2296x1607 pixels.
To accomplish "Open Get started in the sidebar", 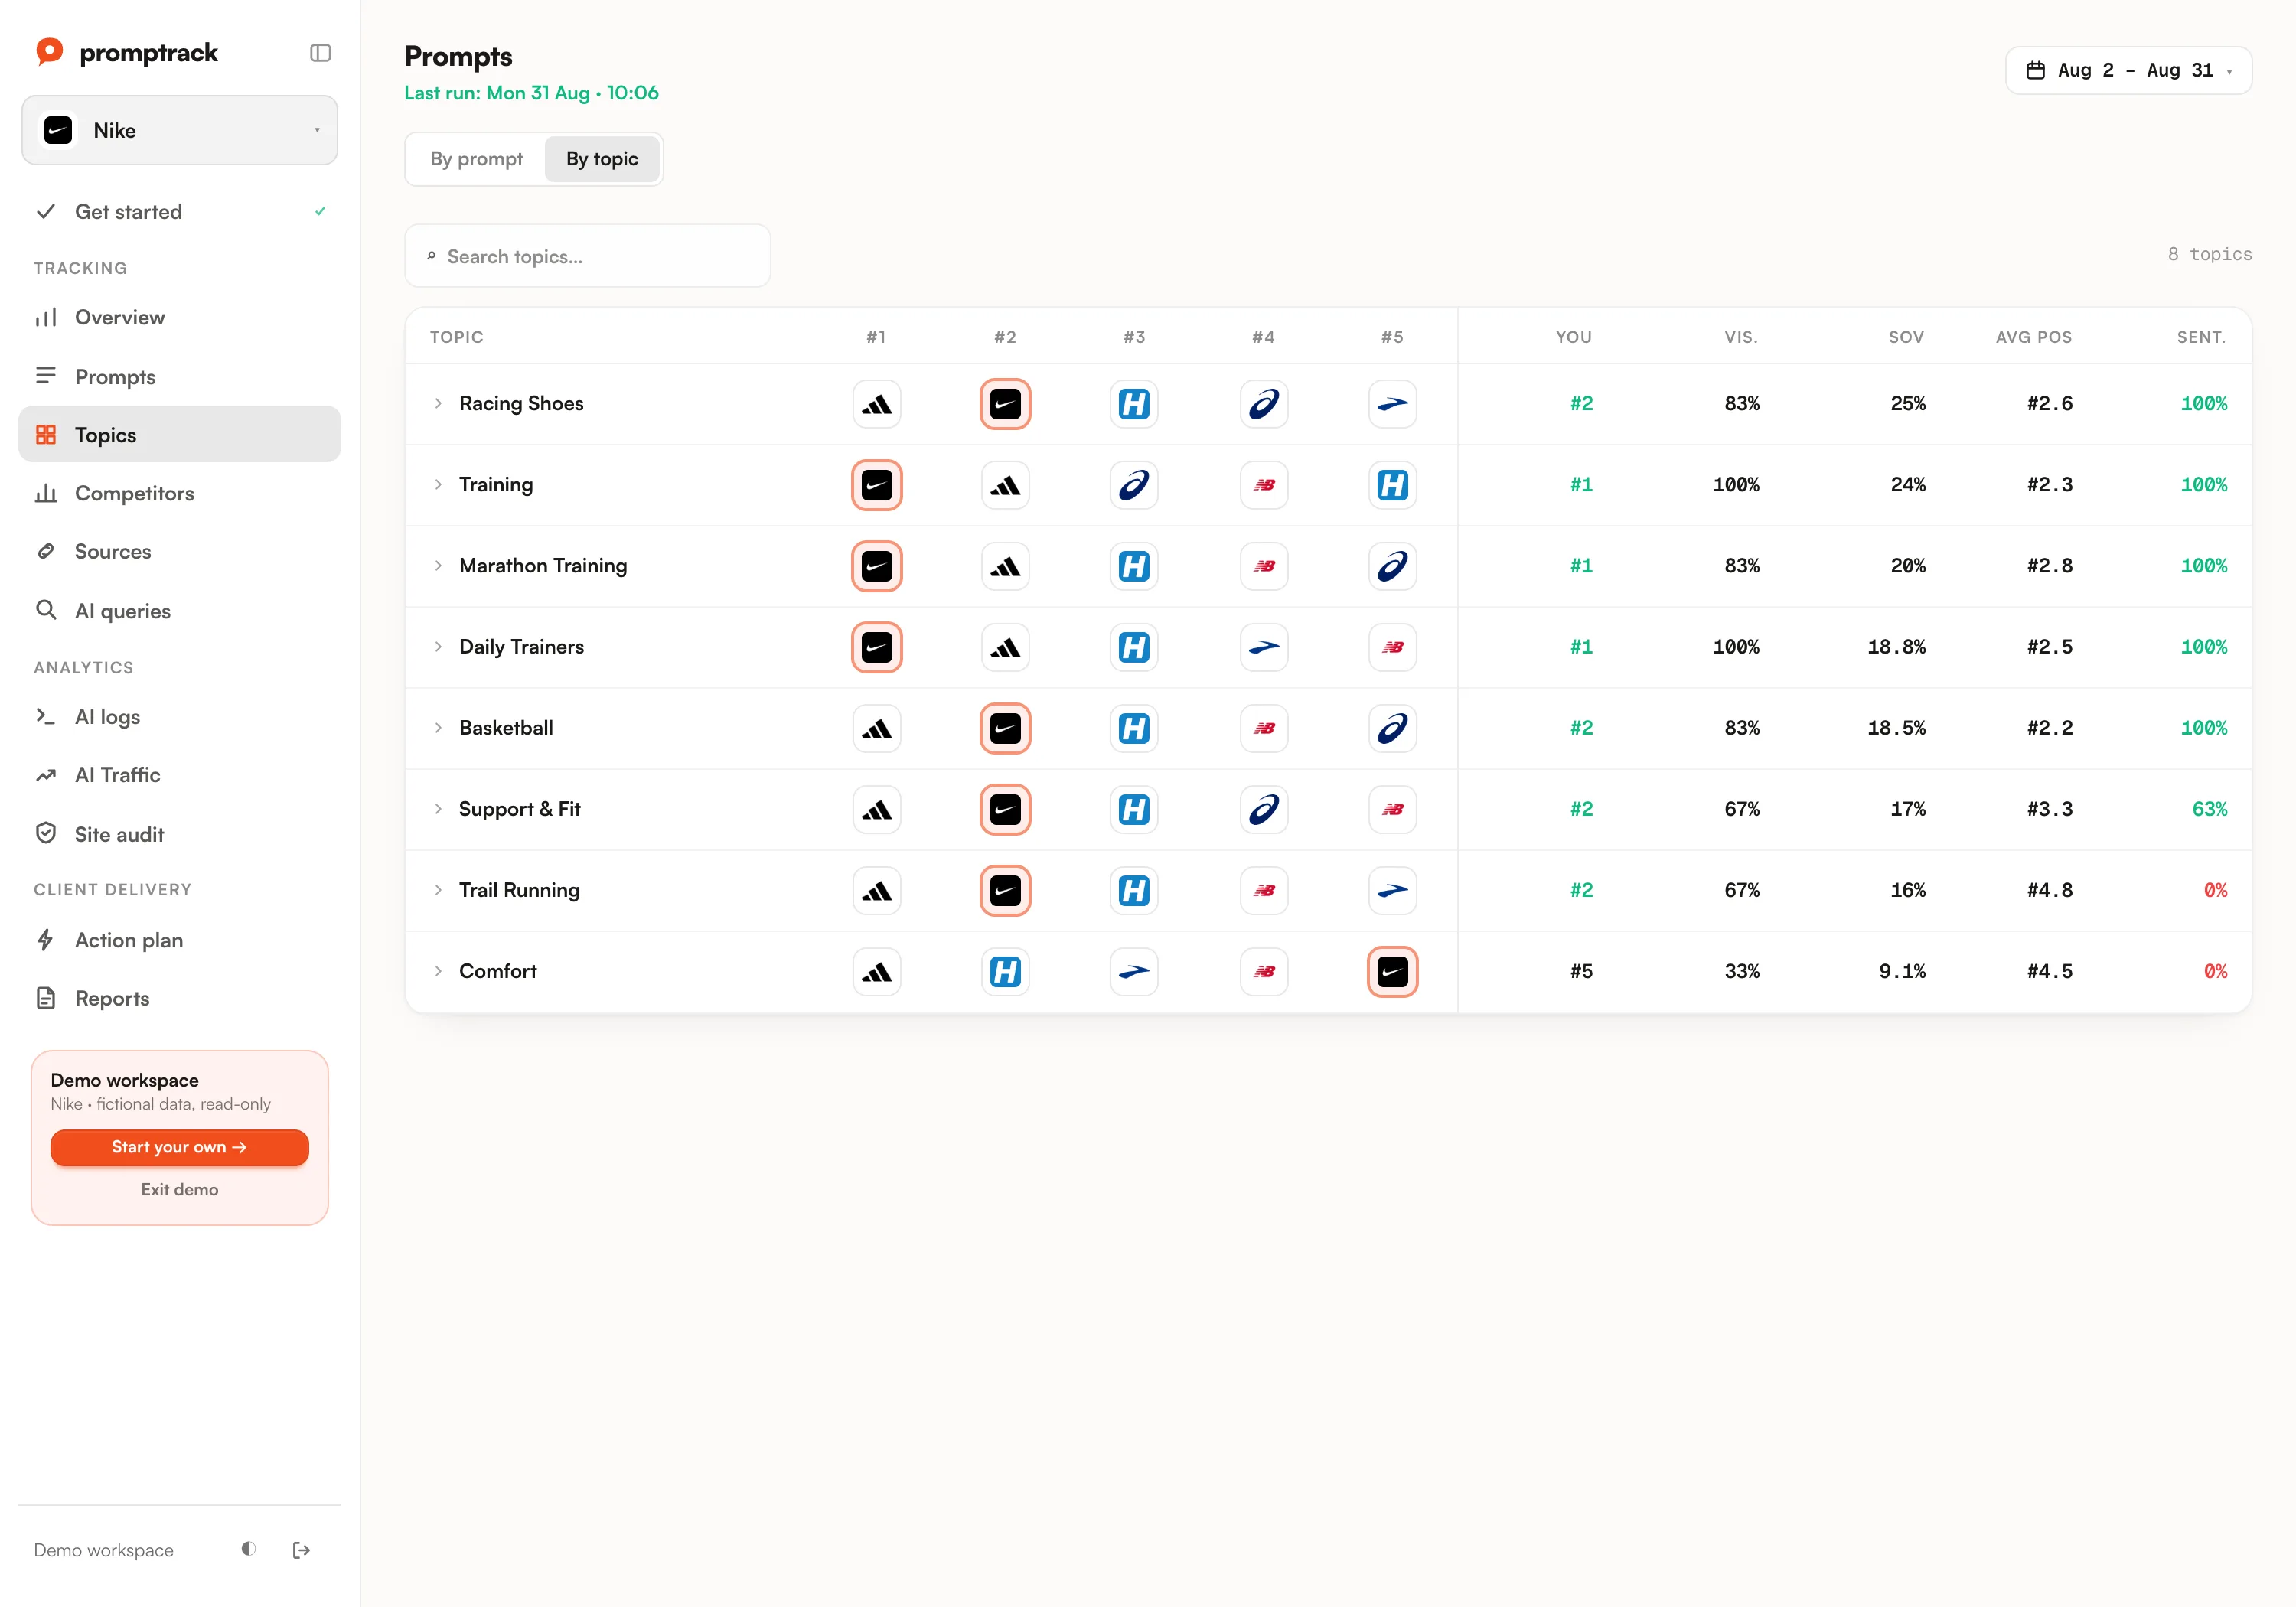I will (180, 211).
